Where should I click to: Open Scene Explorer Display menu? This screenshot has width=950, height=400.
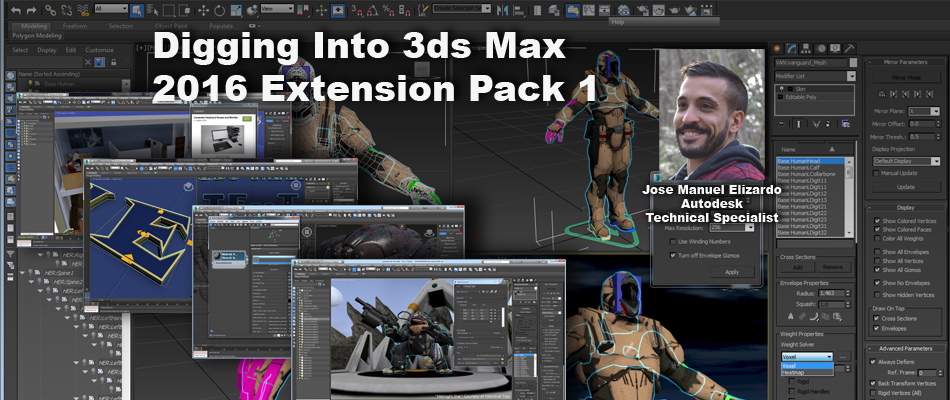tap(47, 50)
